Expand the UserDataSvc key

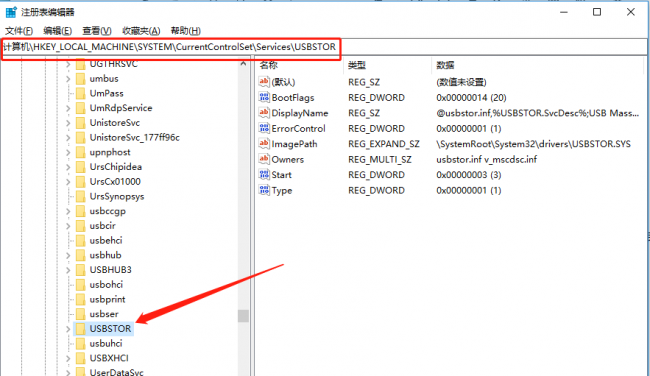(x=68, y=372)
